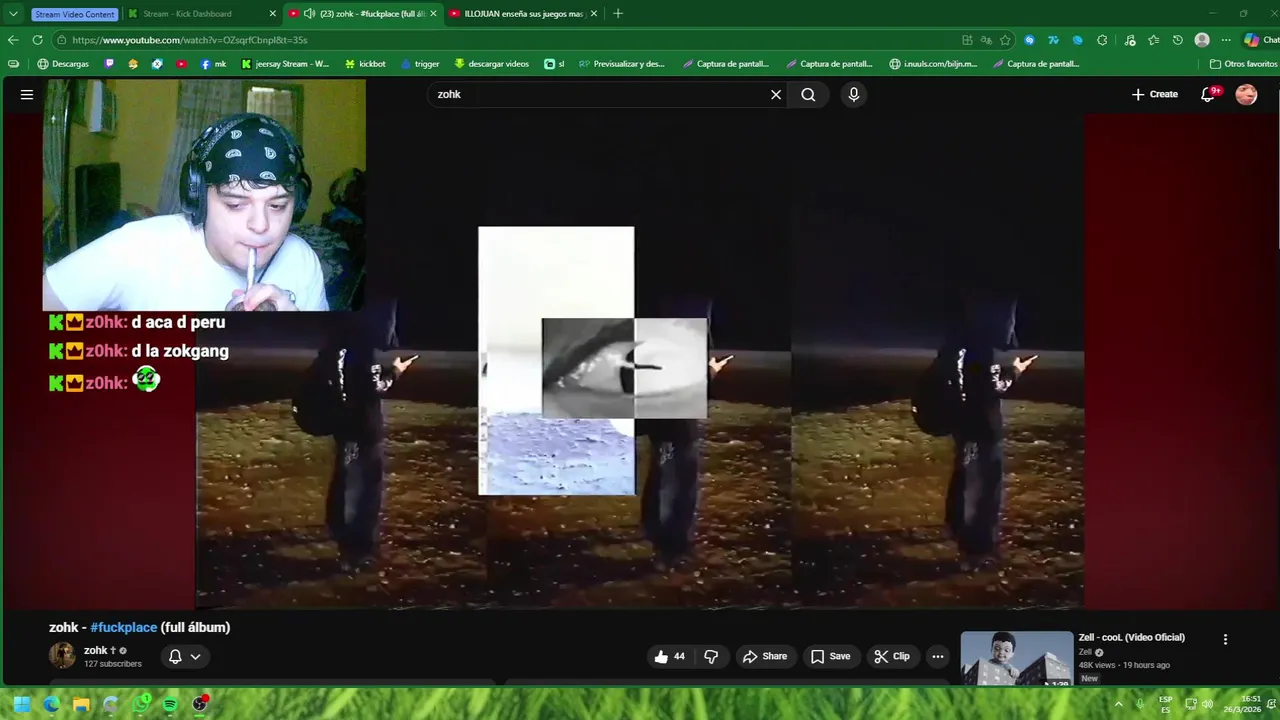Image resolution: width=1280 pixels, height=720 pixels.
Task: Open the trigger bookmark
Action: click(x=420, y=64)
